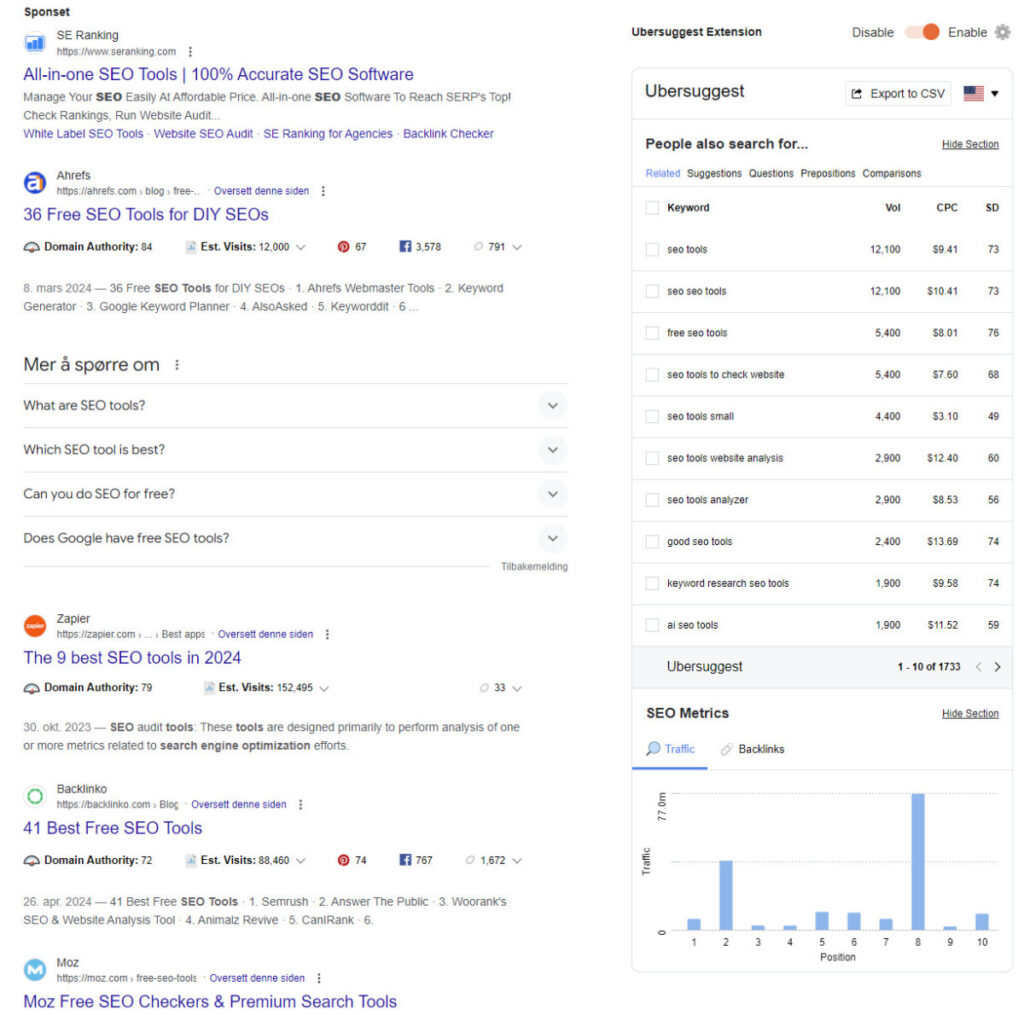Check the 'seo seo tools' keyword checkbox
The height and width of the screenshot is (1015, 1024).
[x=652, y=292]
